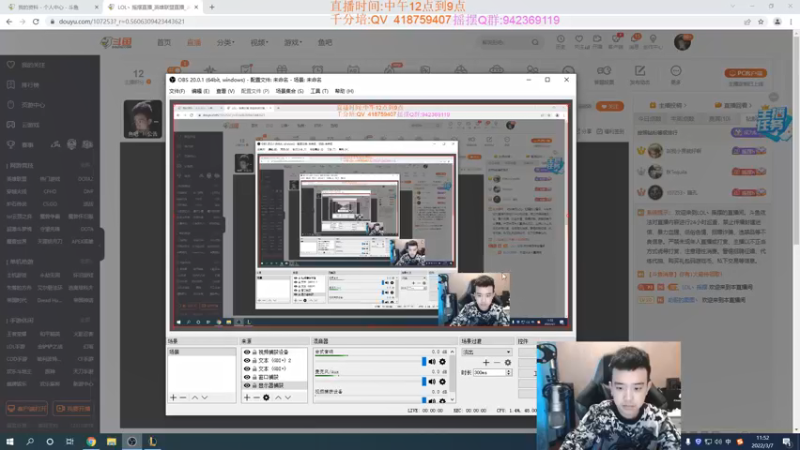Click the Douyu logo

point(117,43)
